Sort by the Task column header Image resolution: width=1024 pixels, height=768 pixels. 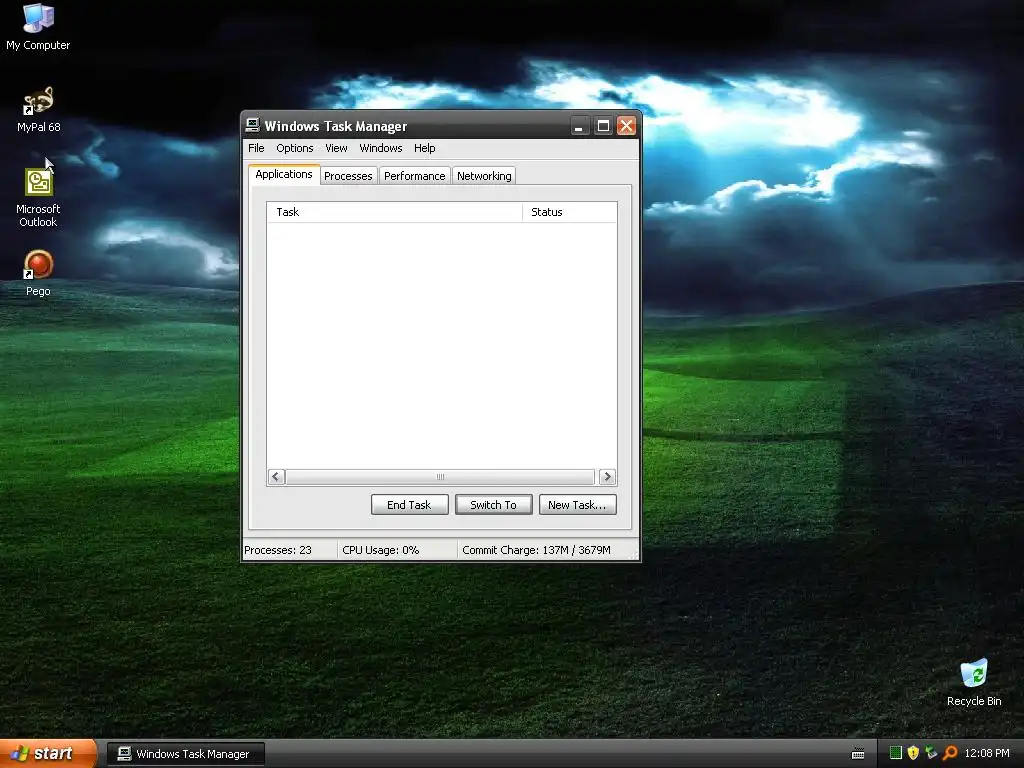pos(394,212)
